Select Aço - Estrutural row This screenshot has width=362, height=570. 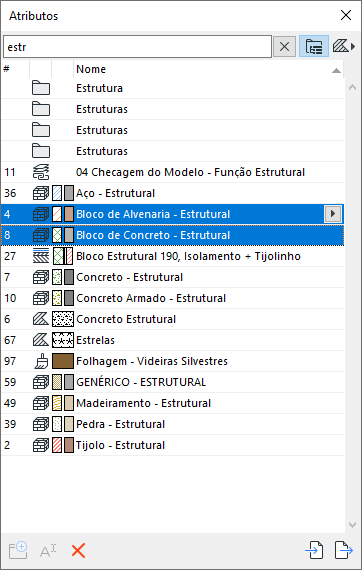pos(173,193)
